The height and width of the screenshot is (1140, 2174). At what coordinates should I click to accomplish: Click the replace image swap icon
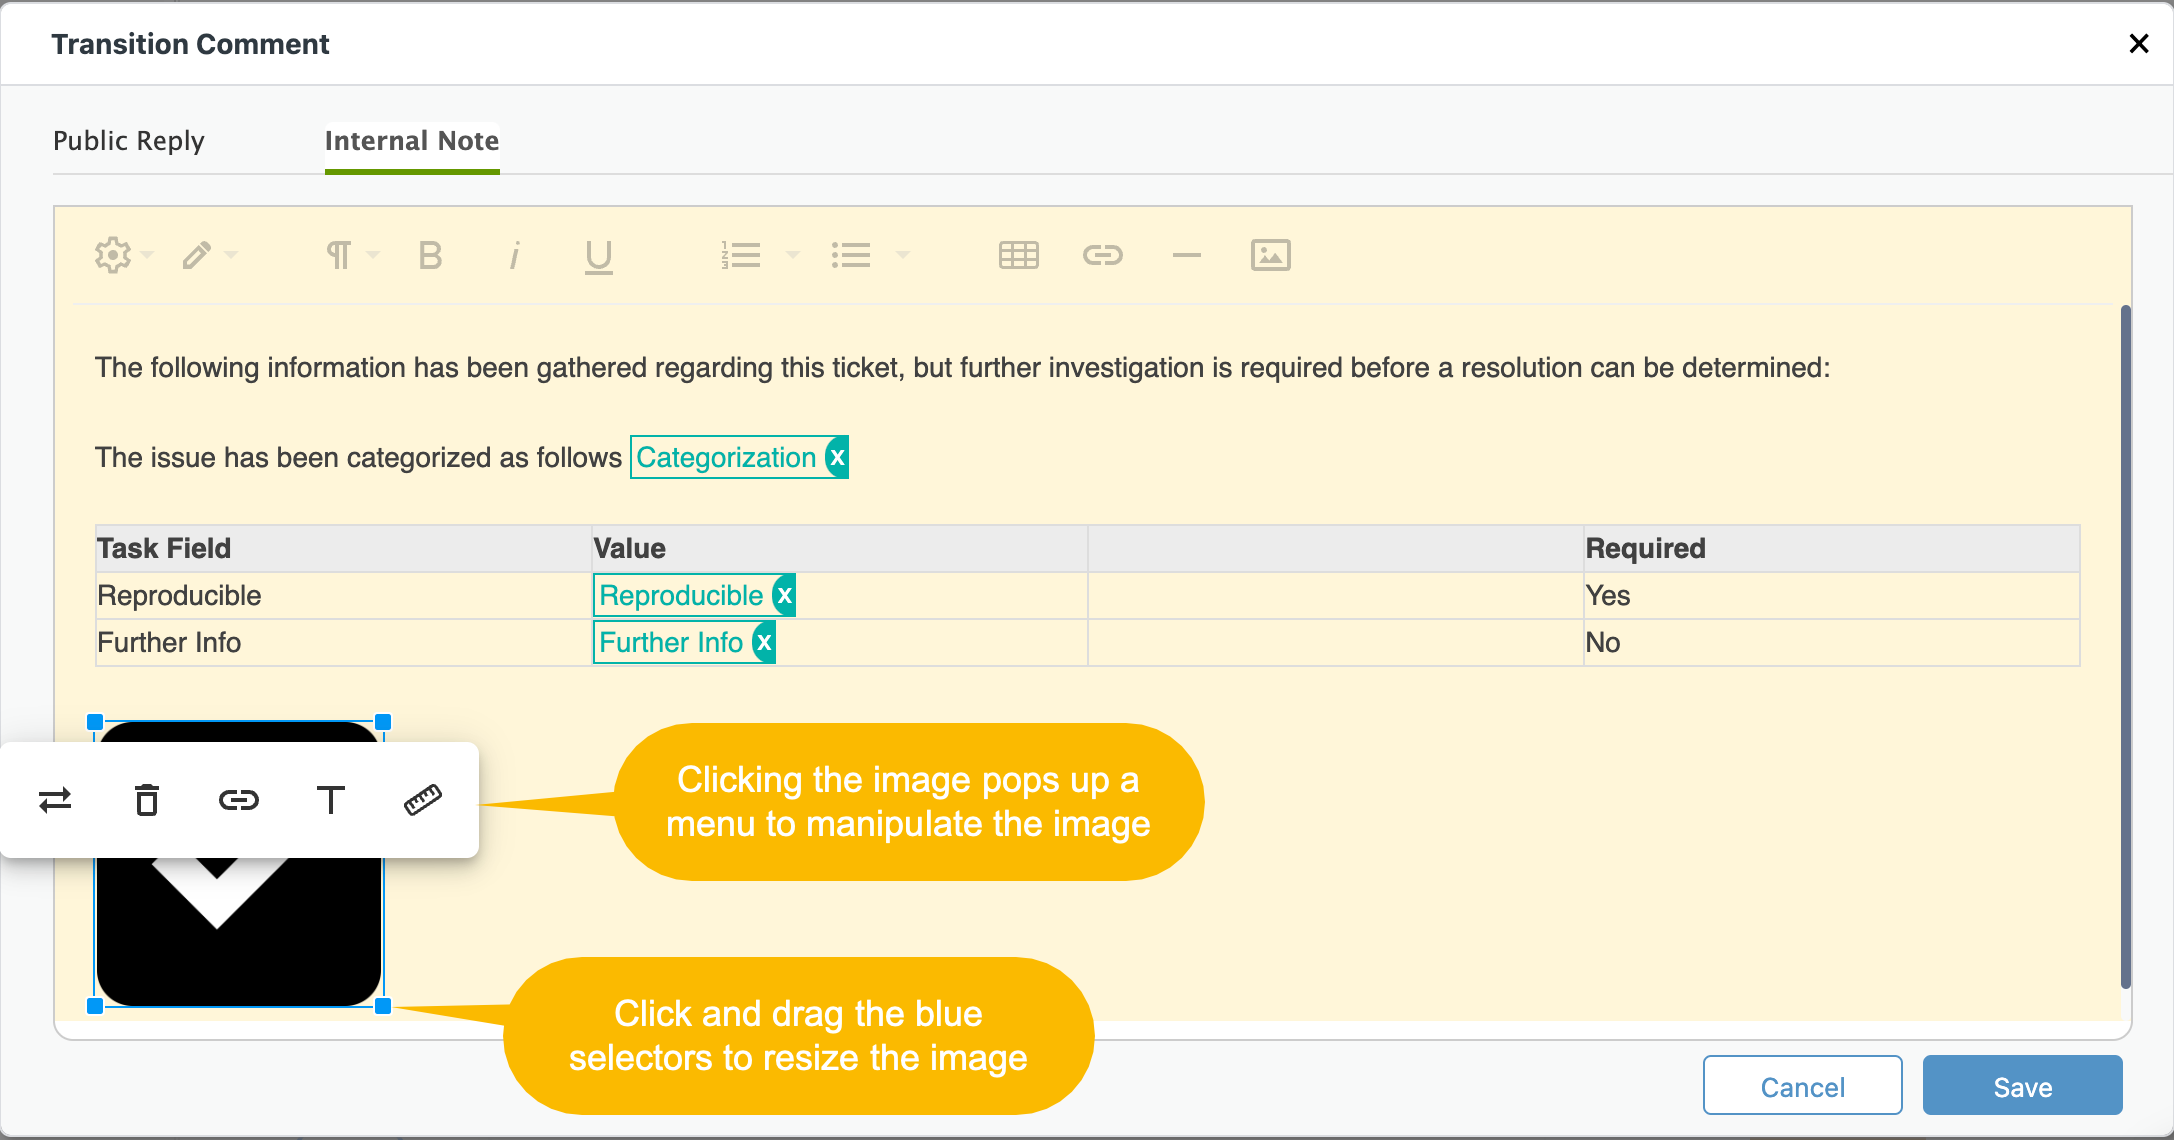[55, 800]
